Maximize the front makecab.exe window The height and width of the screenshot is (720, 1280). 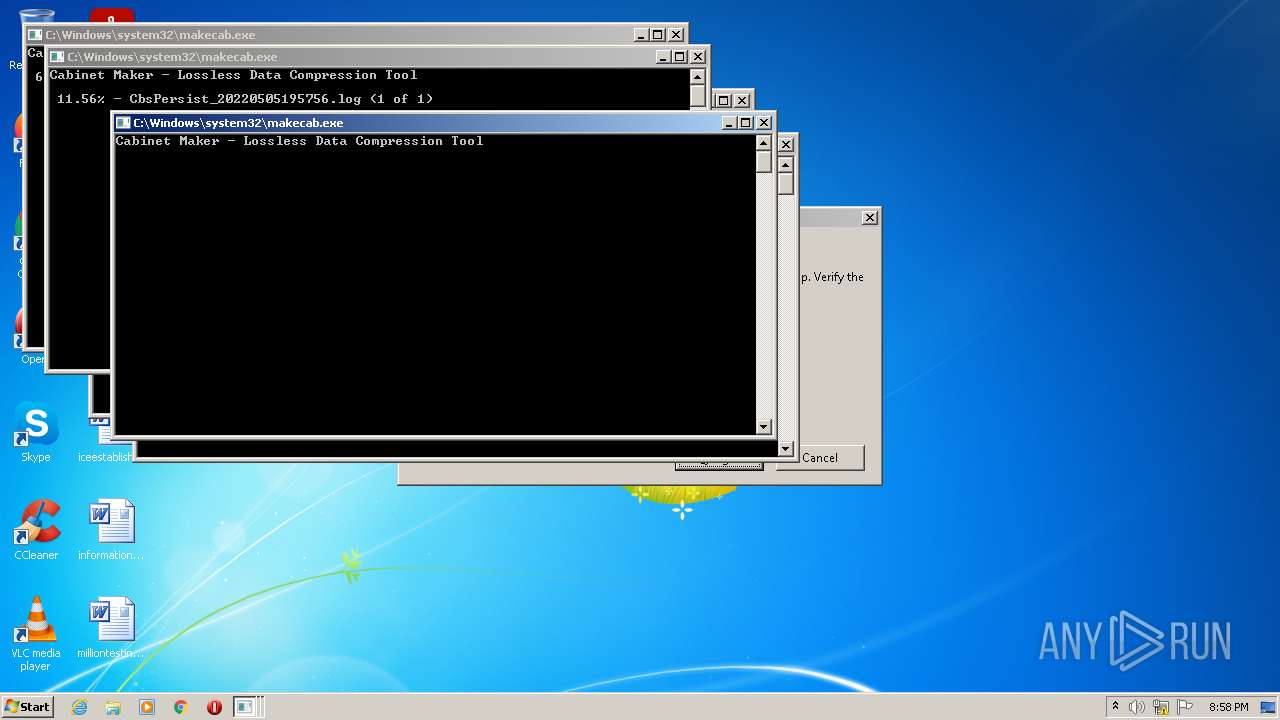[746, 123]
